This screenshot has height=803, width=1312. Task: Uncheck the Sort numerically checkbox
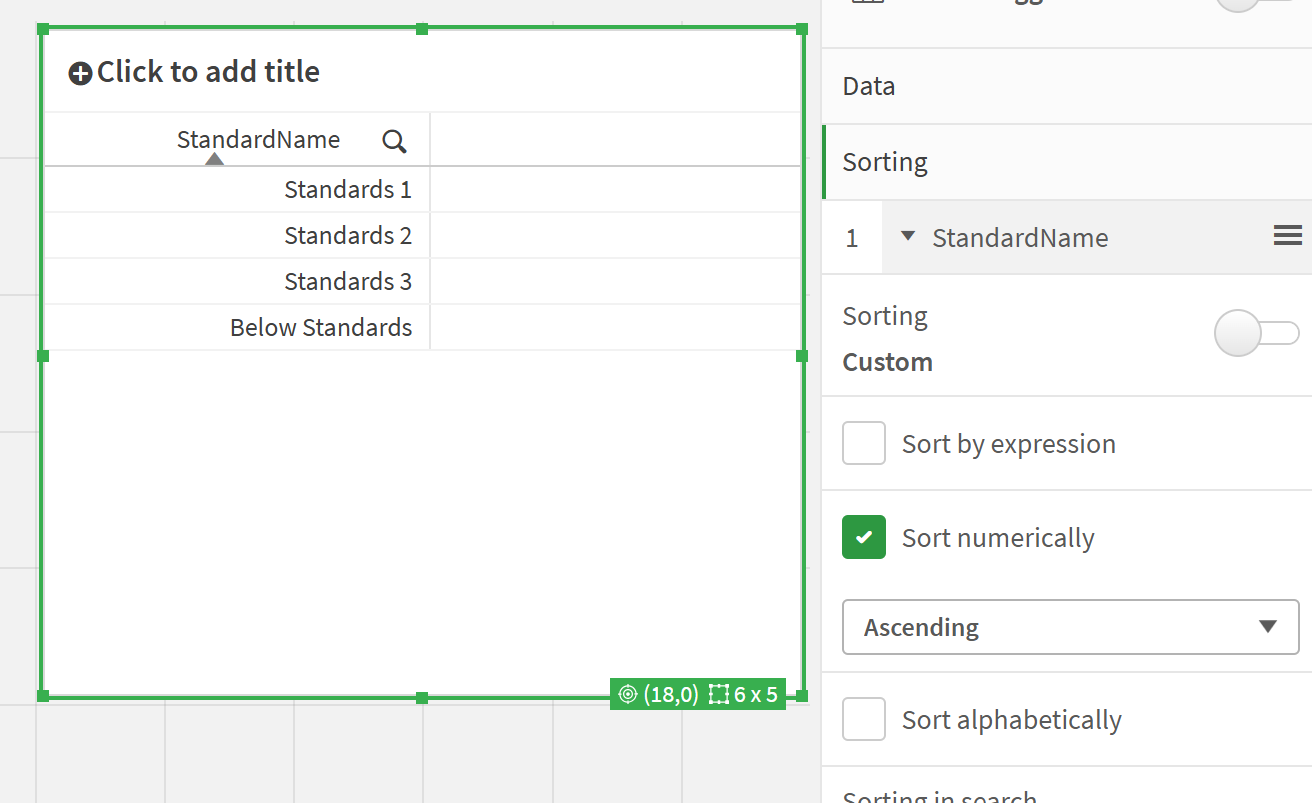tap(864, 537)
